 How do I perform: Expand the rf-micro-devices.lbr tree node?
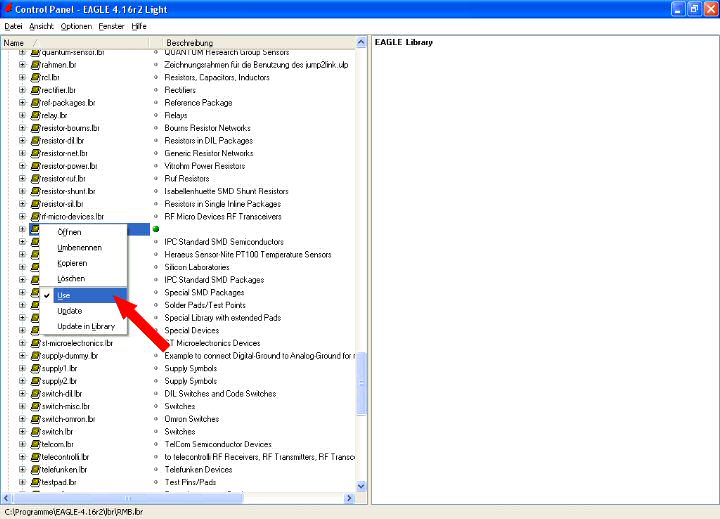coord(22,216)
